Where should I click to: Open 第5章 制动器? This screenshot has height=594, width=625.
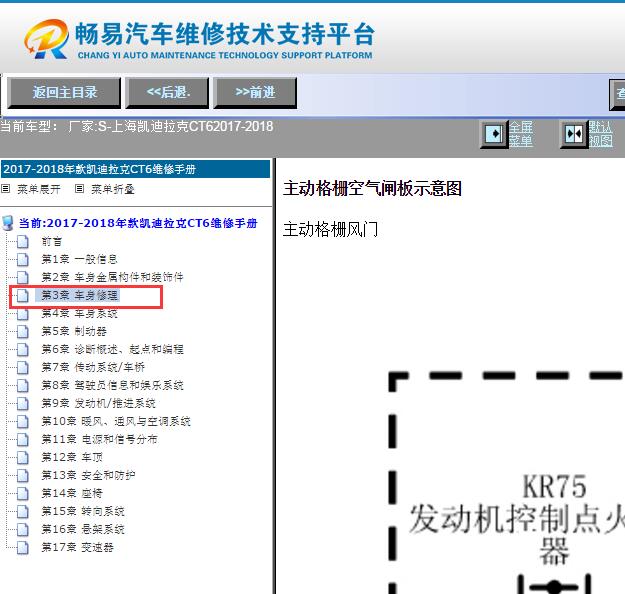coord(74,331)
